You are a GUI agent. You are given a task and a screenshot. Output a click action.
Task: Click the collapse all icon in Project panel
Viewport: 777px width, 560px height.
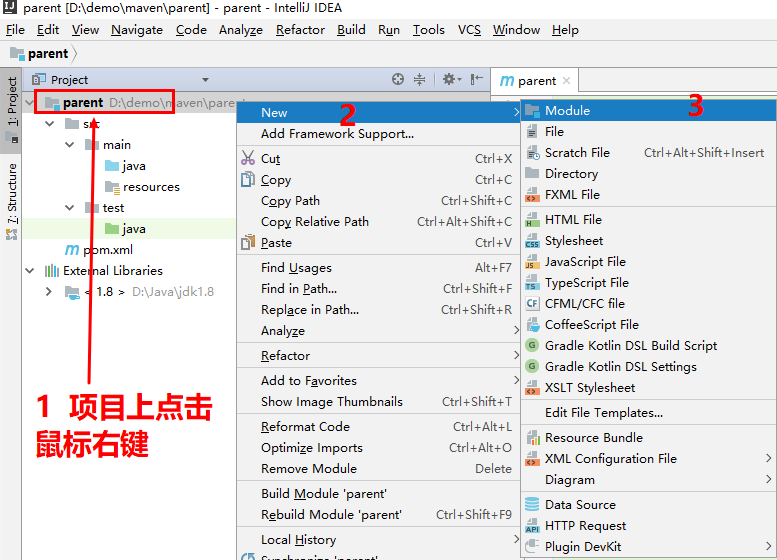[419, 79]
